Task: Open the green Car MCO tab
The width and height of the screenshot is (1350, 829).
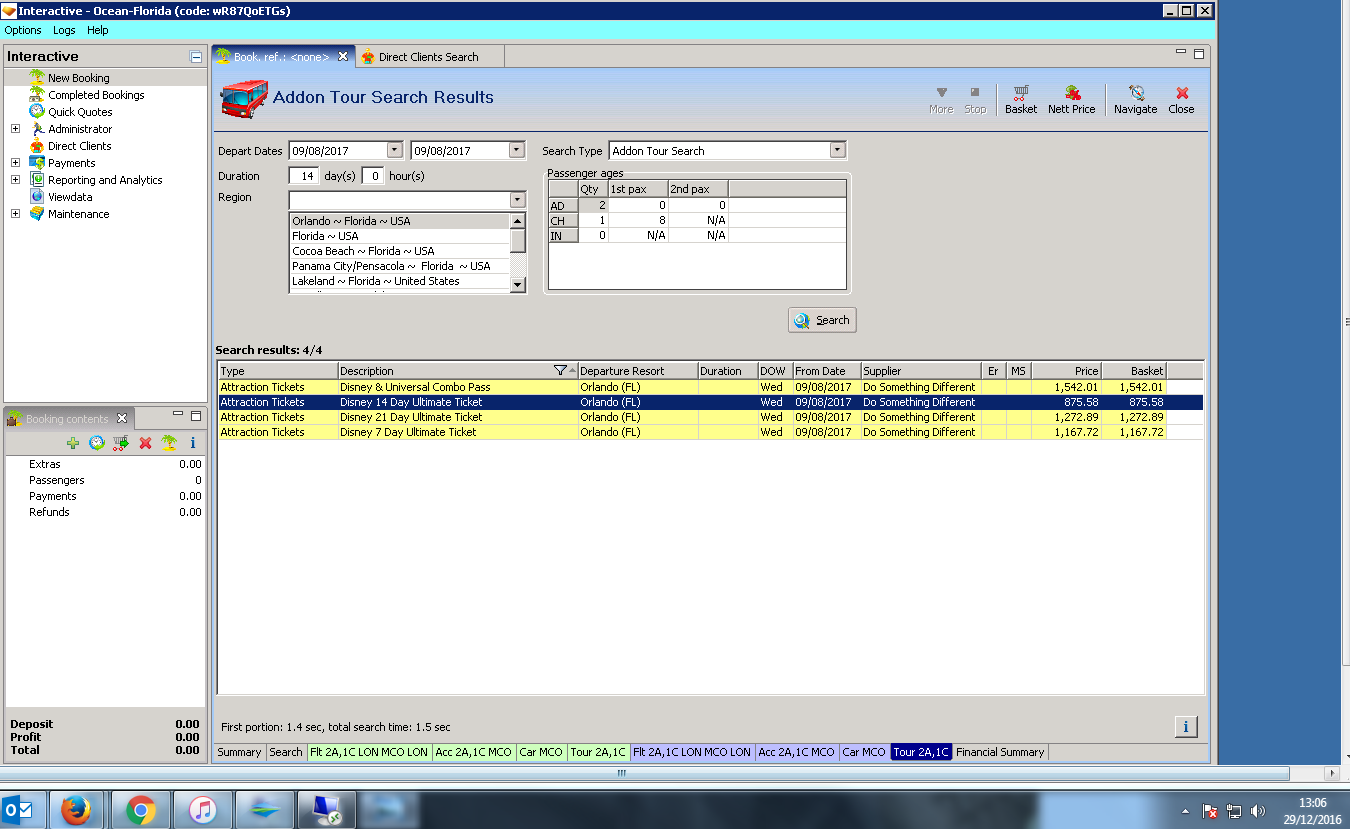Action: (541, 752)
